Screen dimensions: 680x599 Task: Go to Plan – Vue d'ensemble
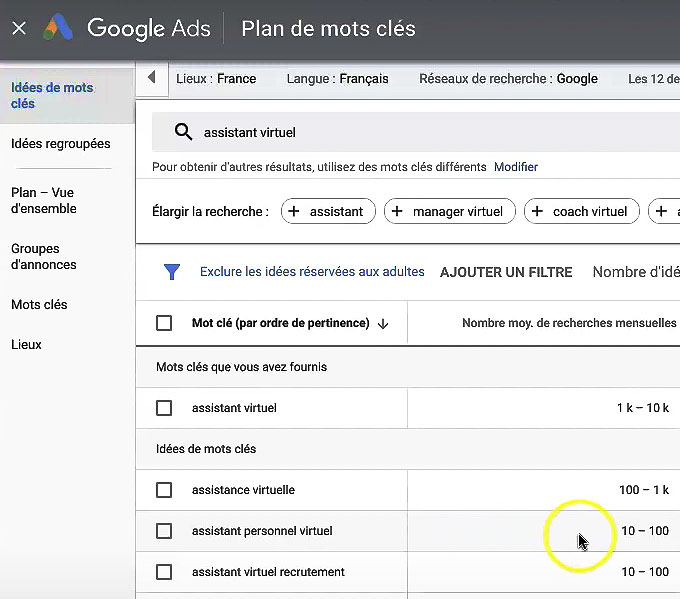pos(44,200)
